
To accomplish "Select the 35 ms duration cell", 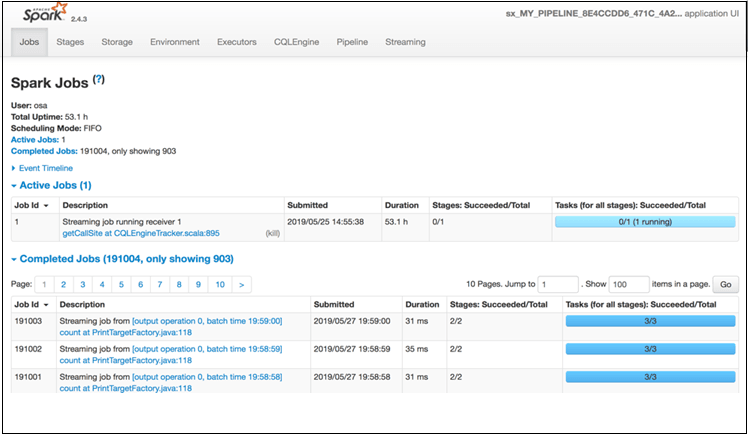I will tap(416, 349).
